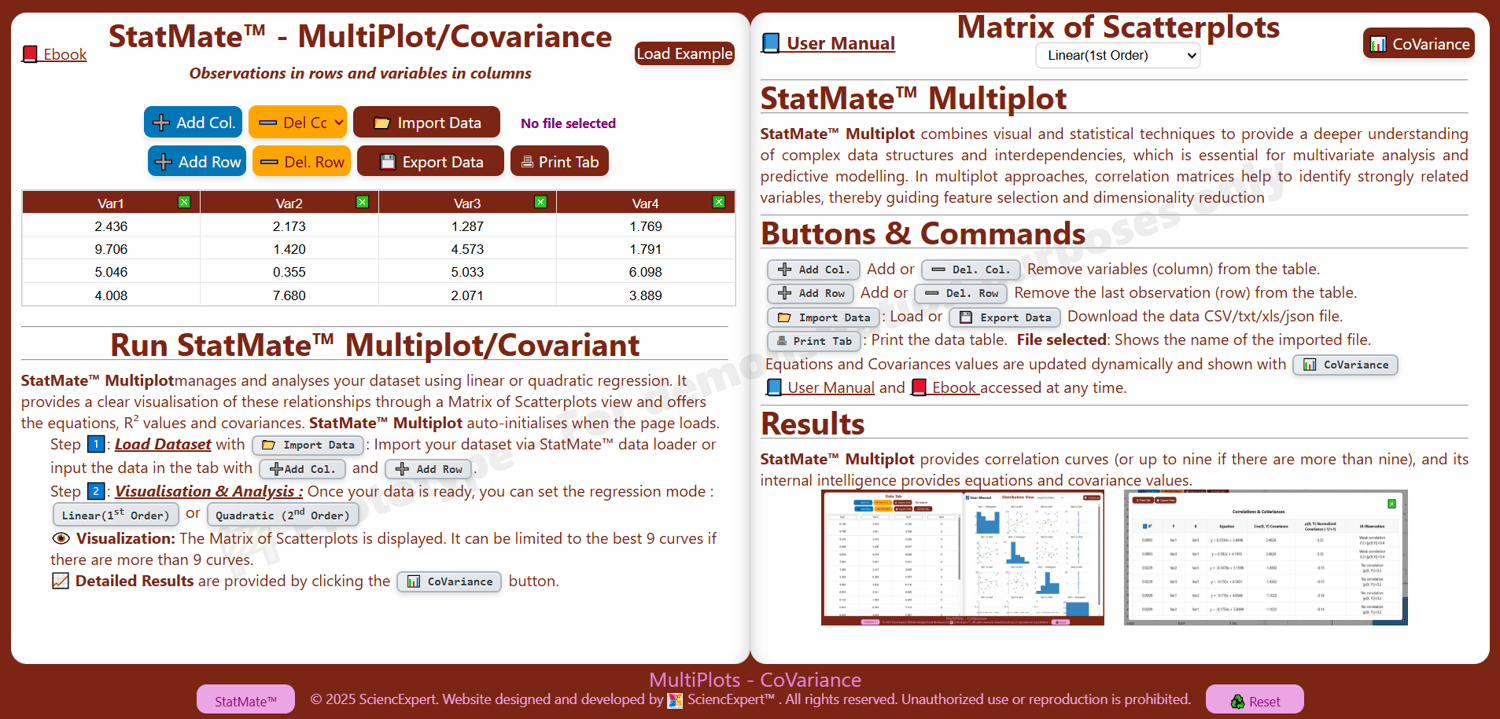Viewport: 1500px width, 719px height.
Task: Click the blue book User Manual icon
Action: (x=770, y=43)
